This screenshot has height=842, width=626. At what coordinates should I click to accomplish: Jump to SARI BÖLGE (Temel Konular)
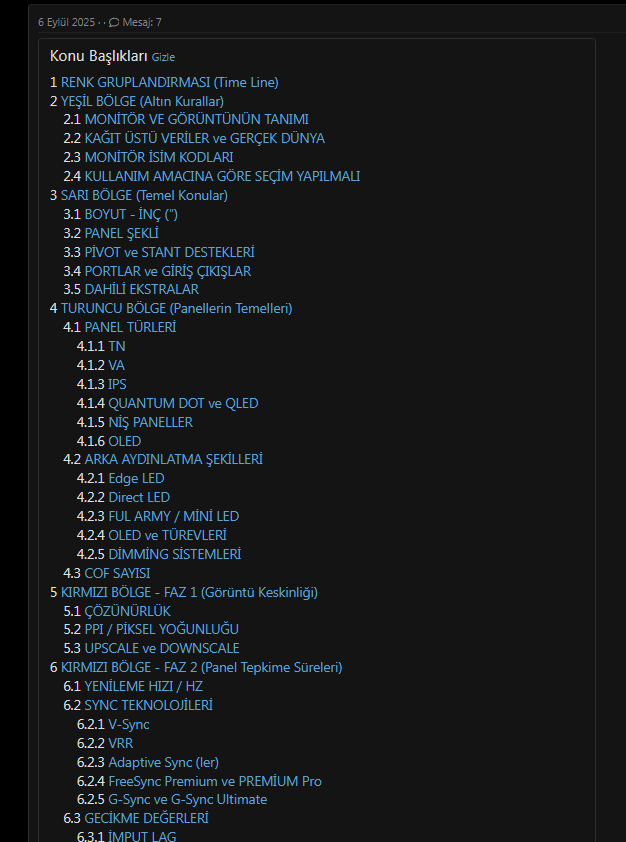[144, 195]
